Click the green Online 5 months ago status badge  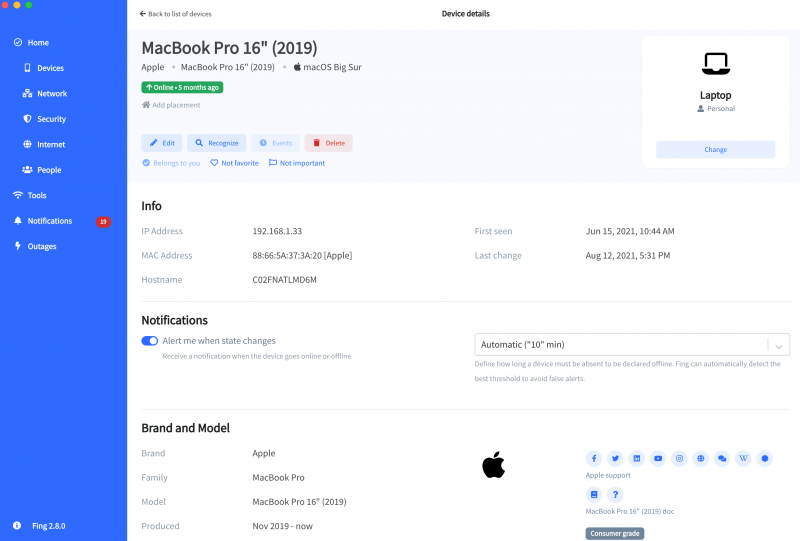click(182, 87)
